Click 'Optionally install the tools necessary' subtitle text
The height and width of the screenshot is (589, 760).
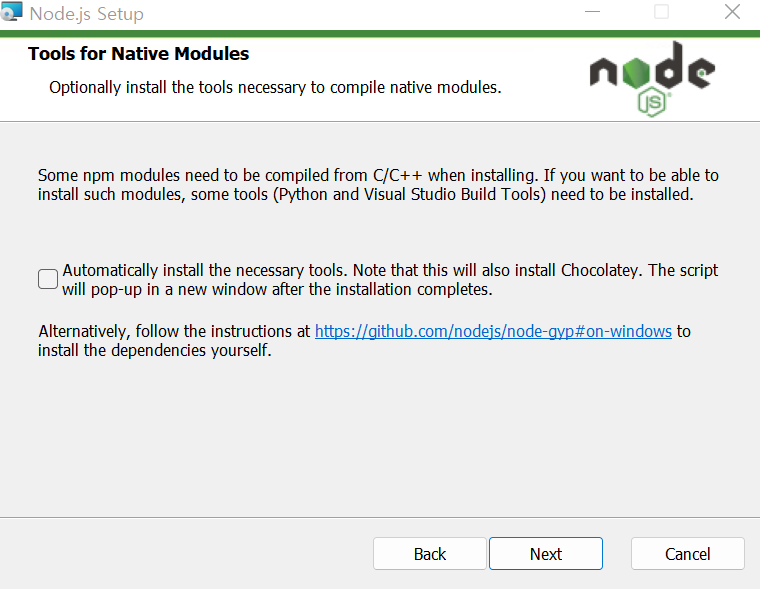click(x=275, y=88)
